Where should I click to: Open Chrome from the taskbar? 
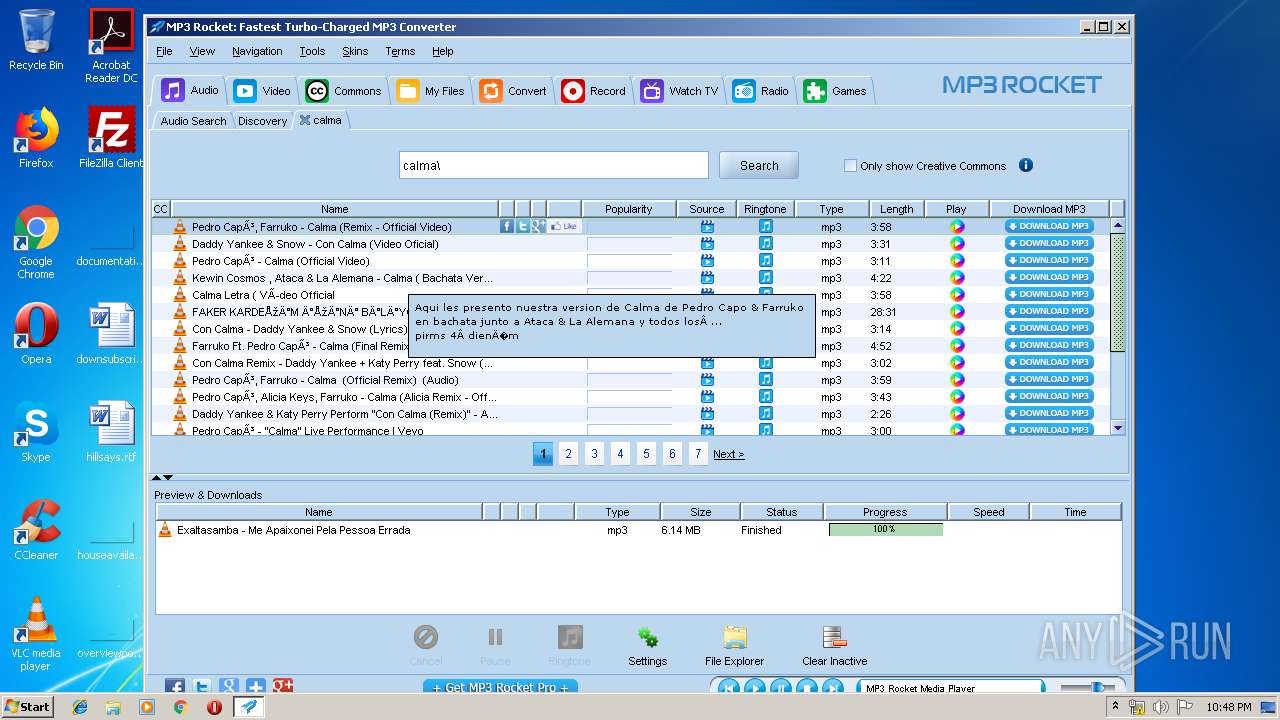coord(180,707)
